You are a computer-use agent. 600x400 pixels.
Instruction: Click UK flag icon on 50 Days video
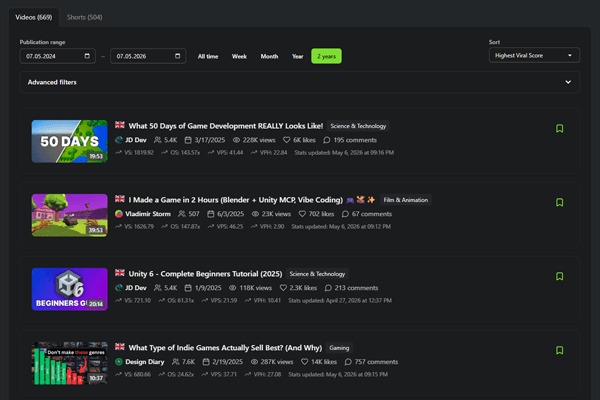click(120, 125)
